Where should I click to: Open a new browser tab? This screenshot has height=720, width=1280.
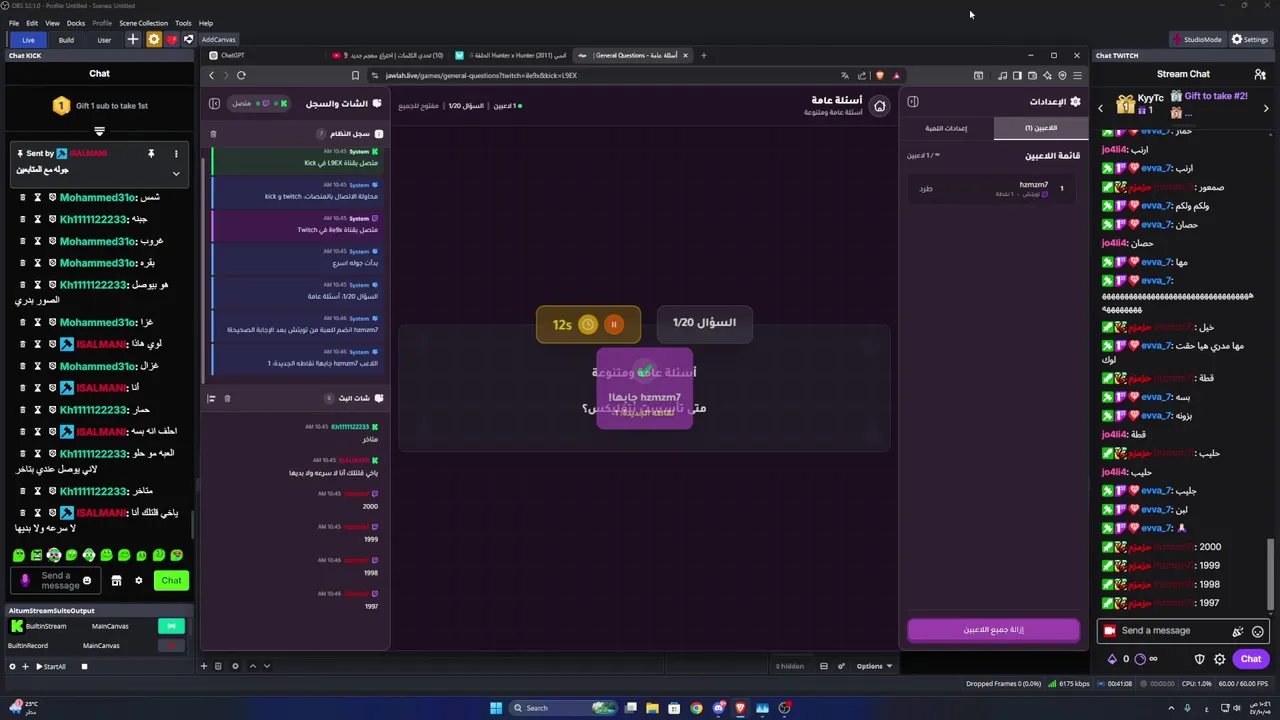click(703, 55)
